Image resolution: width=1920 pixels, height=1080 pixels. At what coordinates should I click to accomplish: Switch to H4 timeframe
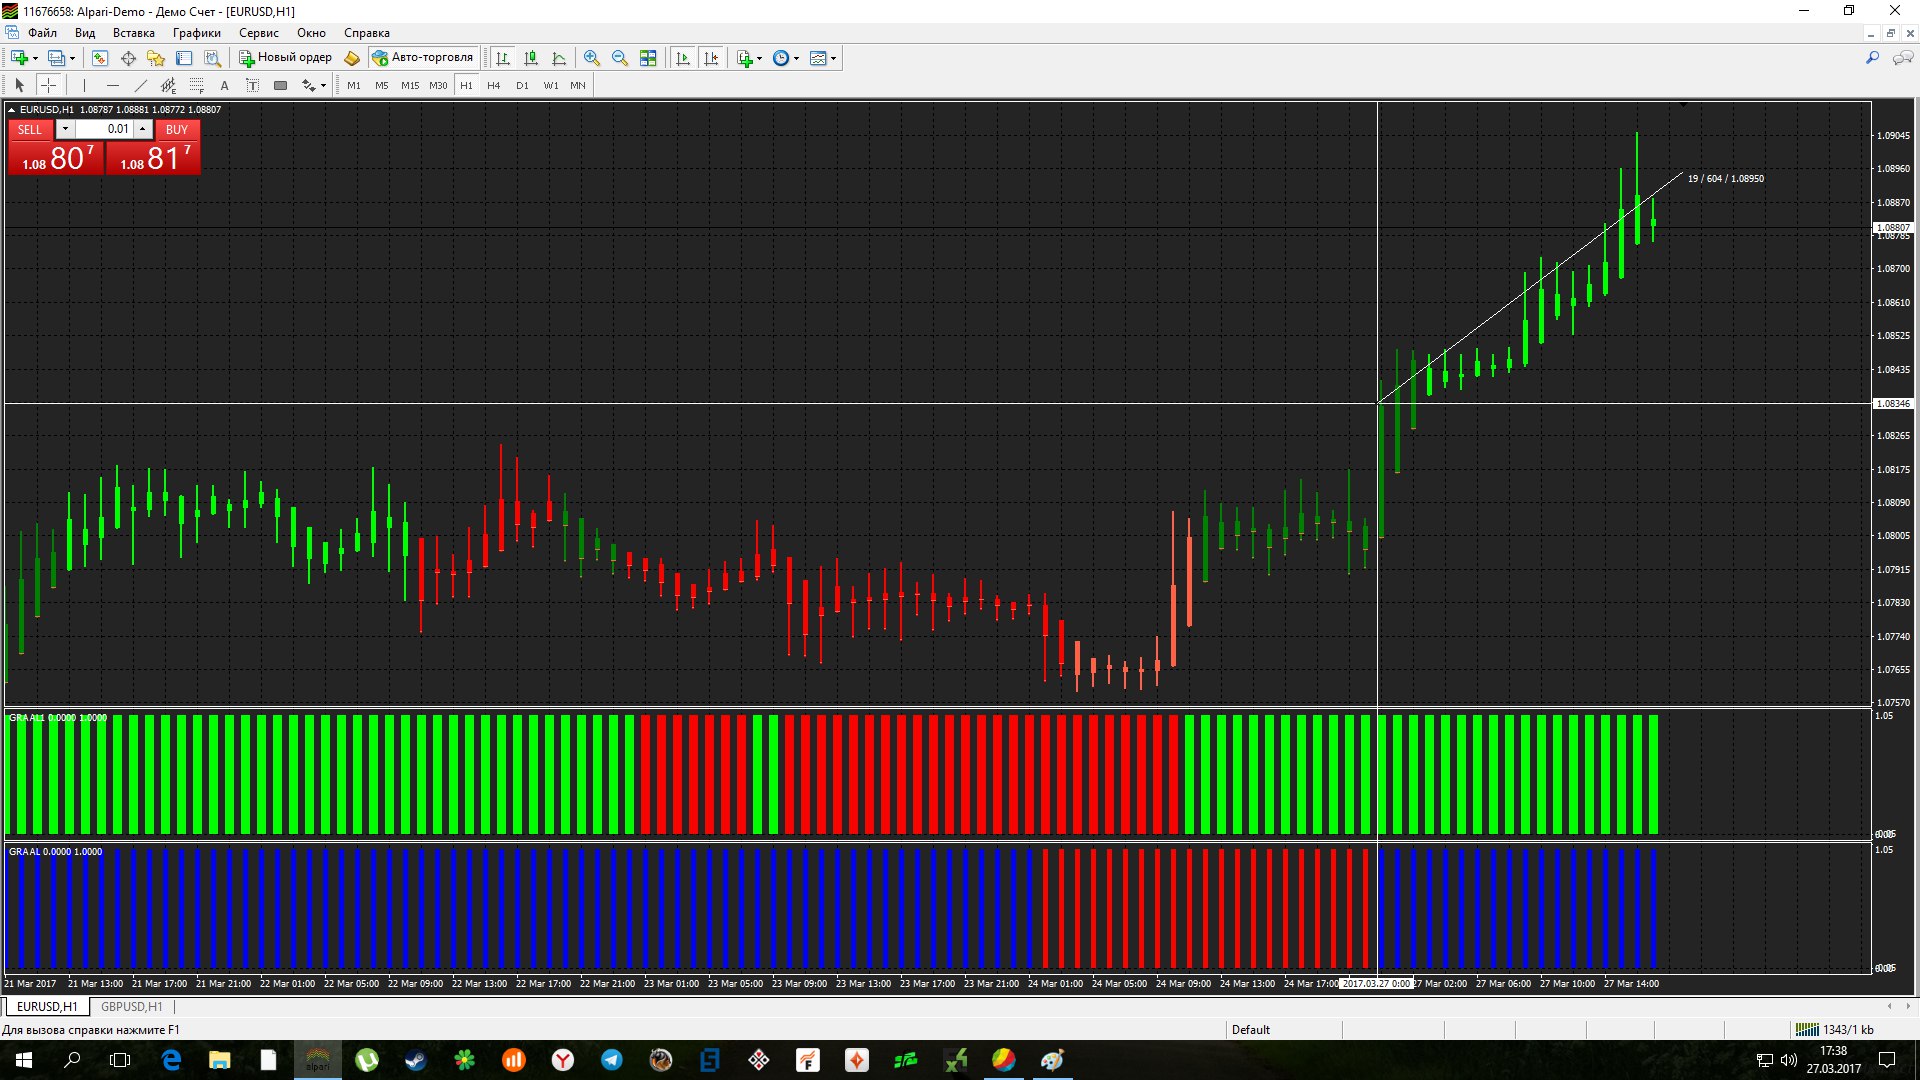494,86
